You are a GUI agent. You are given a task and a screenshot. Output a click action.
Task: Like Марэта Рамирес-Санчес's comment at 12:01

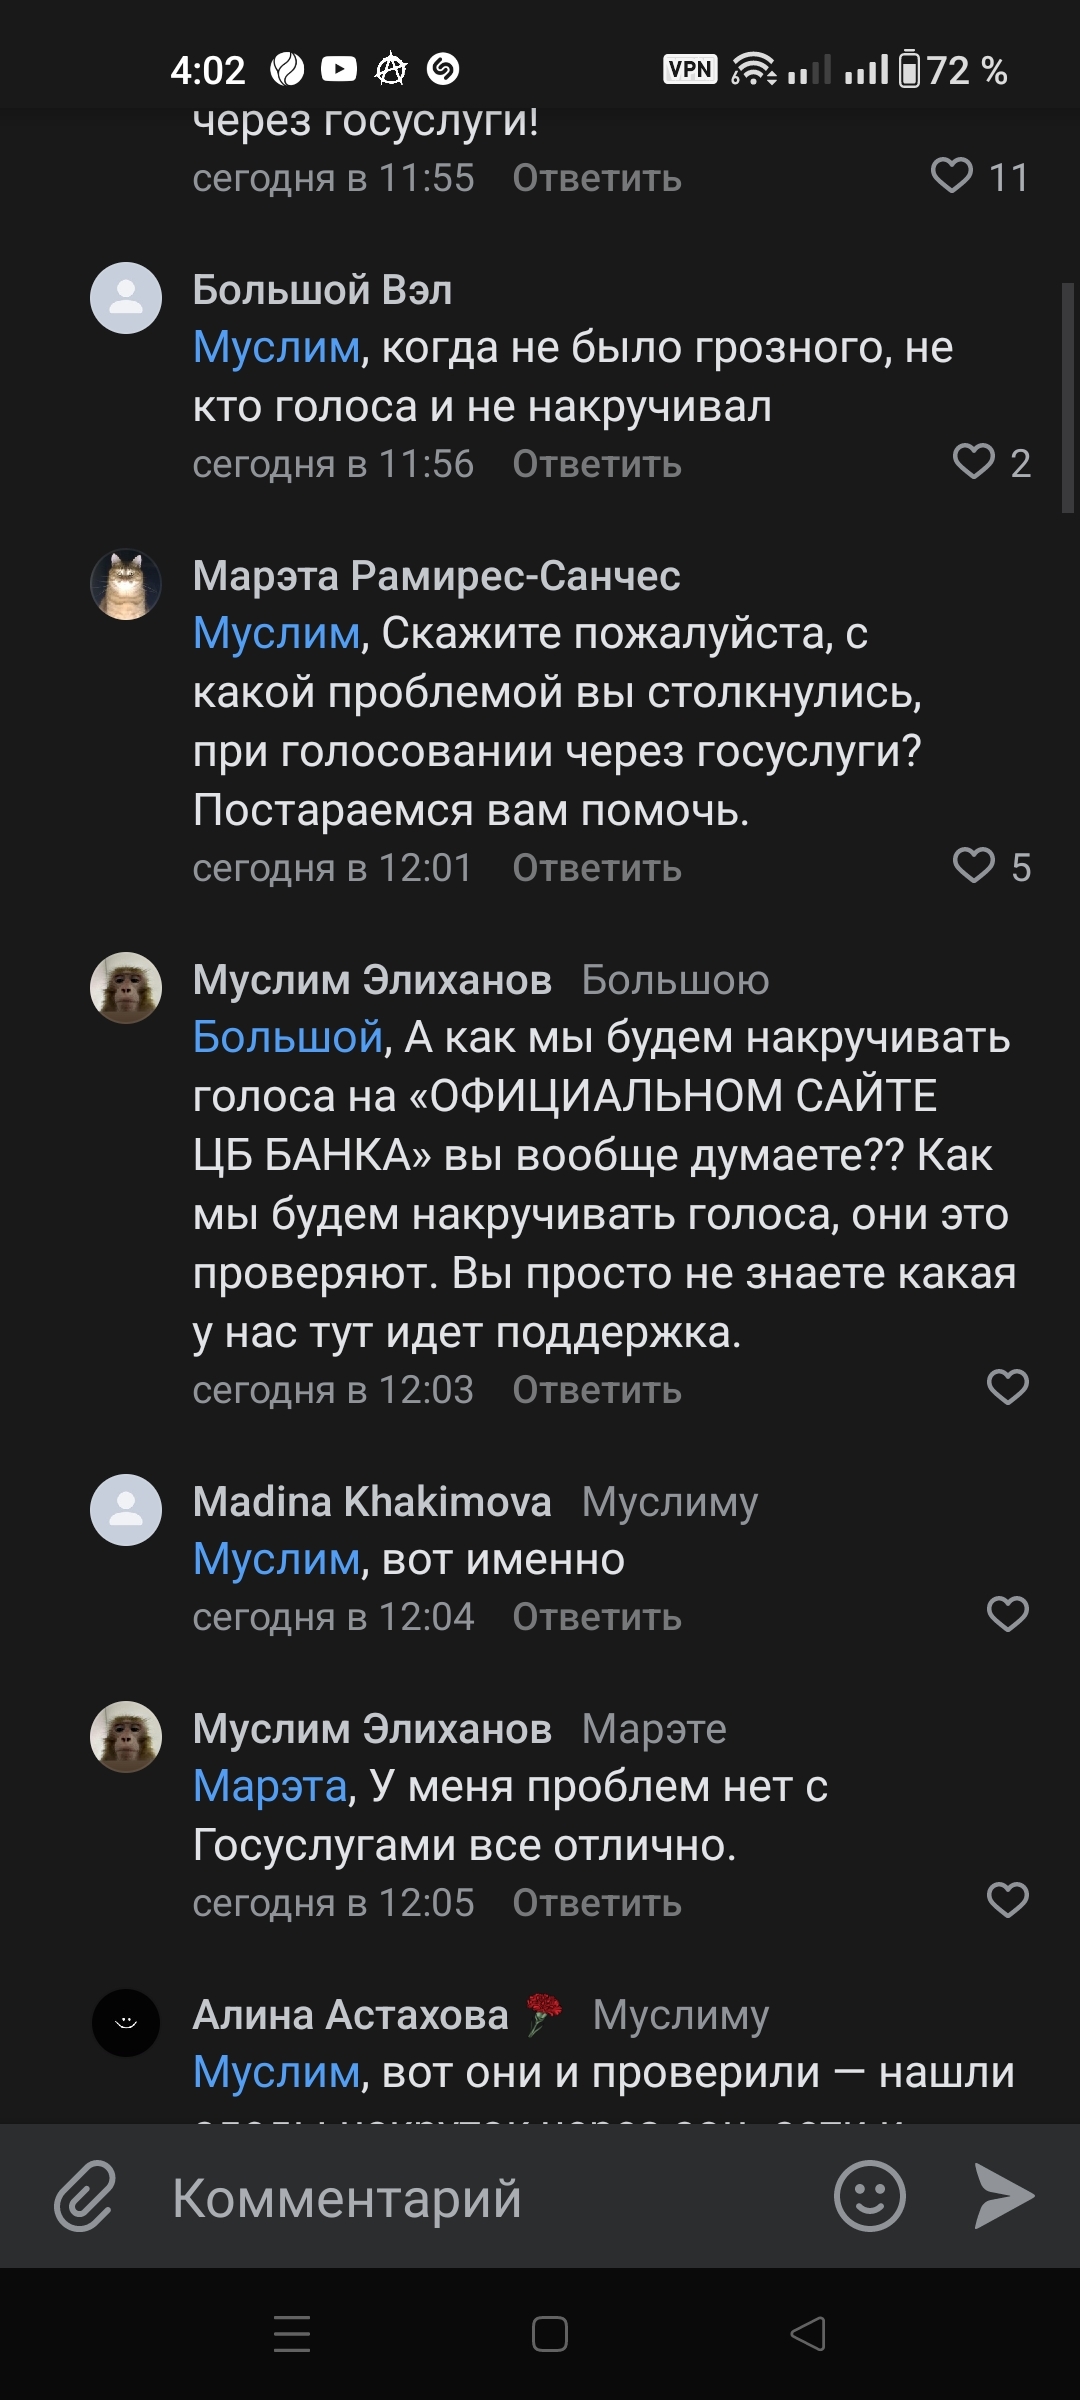tap(973, 866)
